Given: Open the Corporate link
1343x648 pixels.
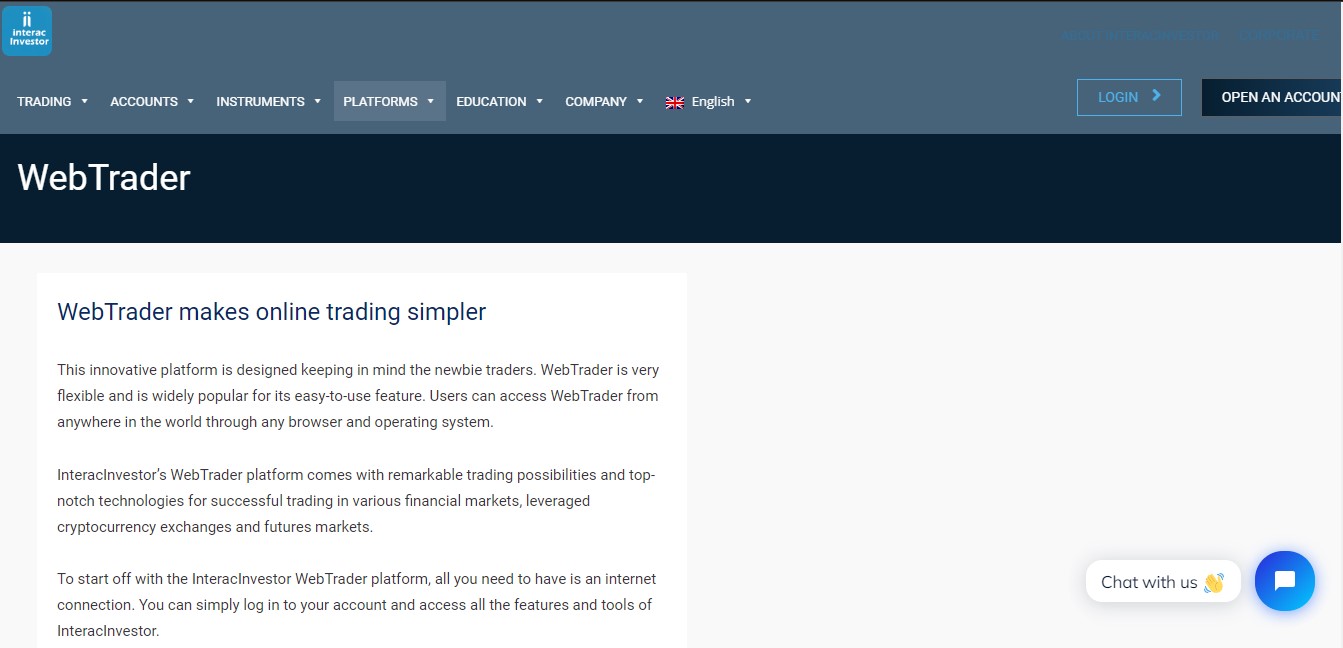Looking at the screenshot, I should 1279,35.
